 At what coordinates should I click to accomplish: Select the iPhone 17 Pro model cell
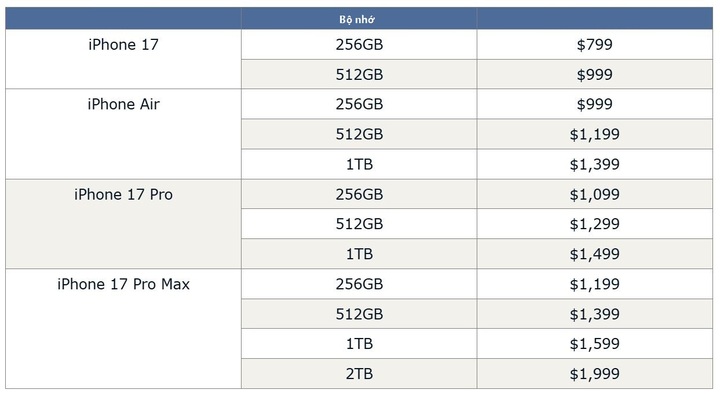coord(123,224)
